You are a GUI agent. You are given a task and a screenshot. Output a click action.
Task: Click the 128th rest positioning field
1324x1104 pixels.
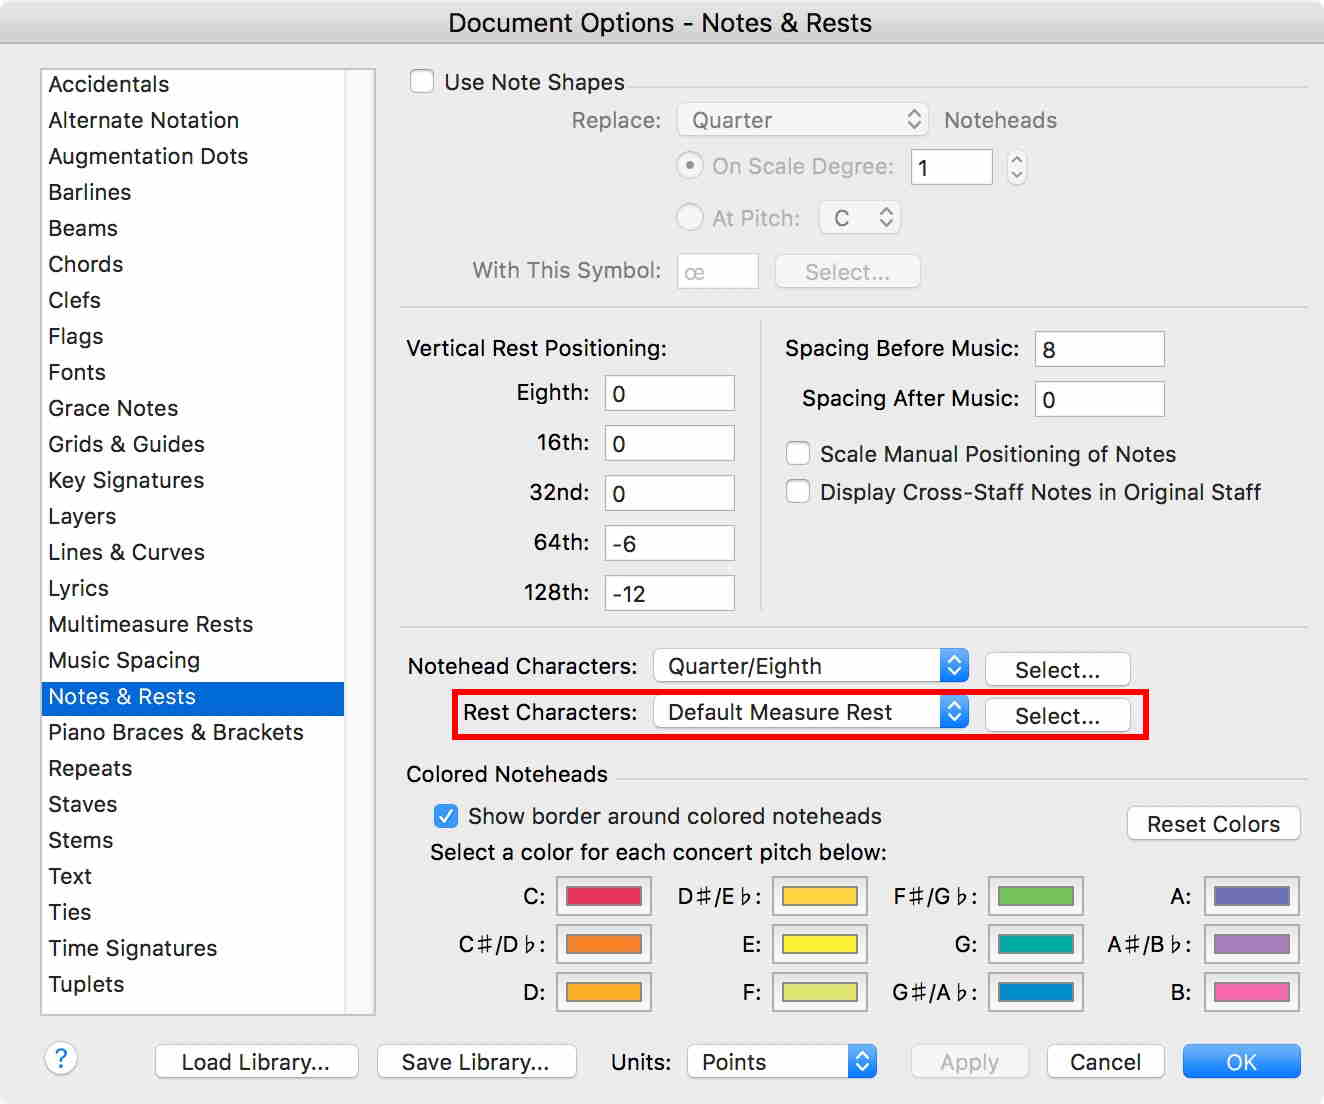coord(670,593)
